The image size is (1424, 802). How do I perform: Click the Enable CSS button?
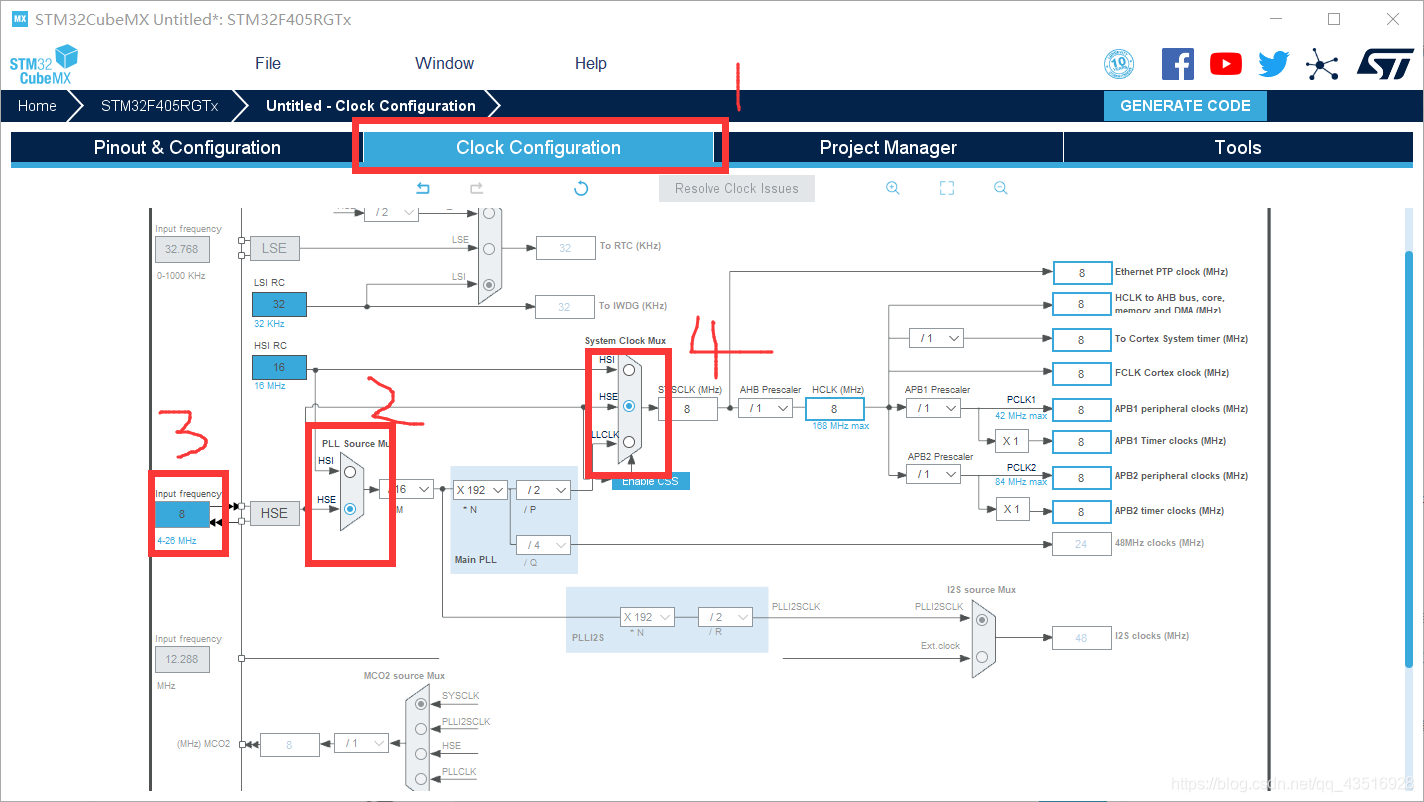650,481
